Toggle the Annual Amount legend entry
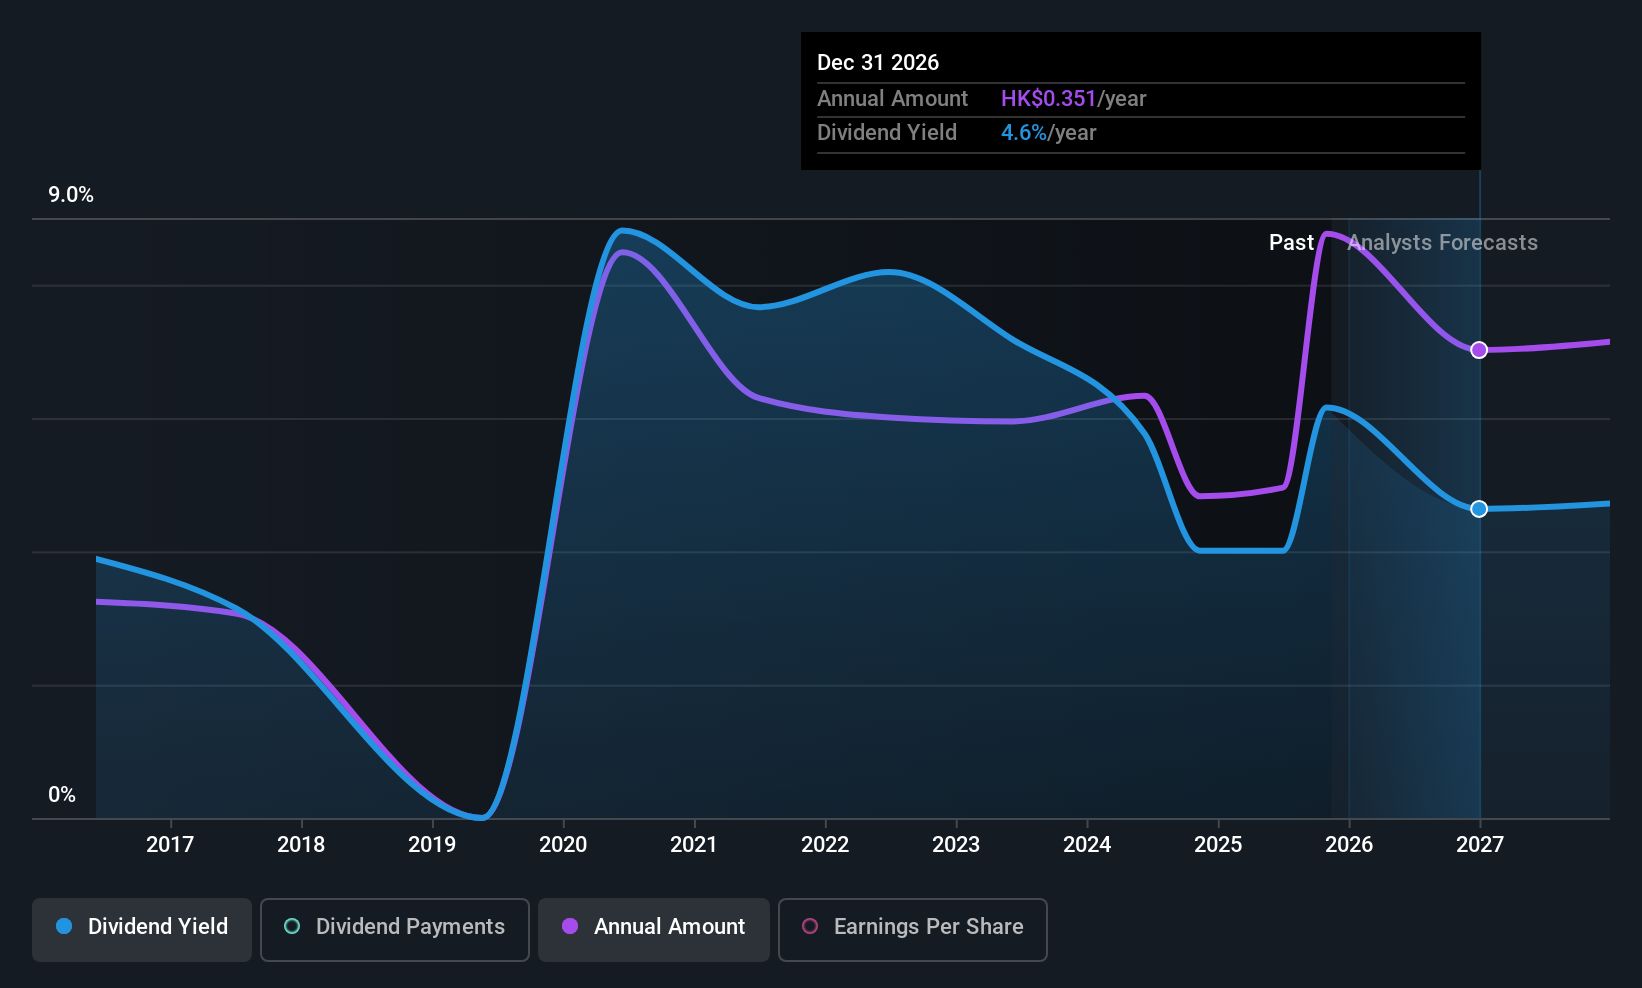 click(653, 929)
